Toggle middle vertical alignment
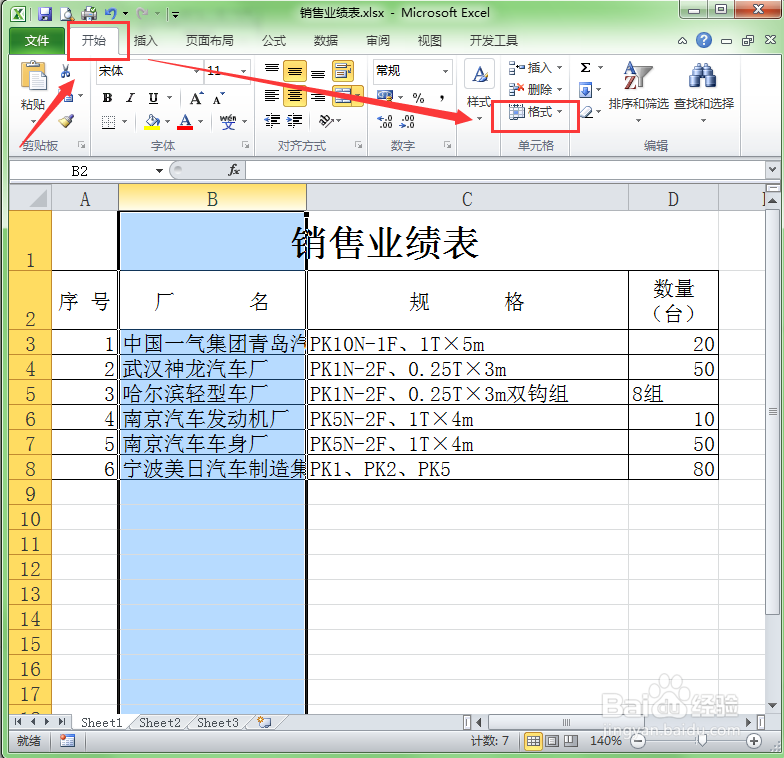Viewport: 784px width, 758px height. pyautogui.click(x=295, y=72)
